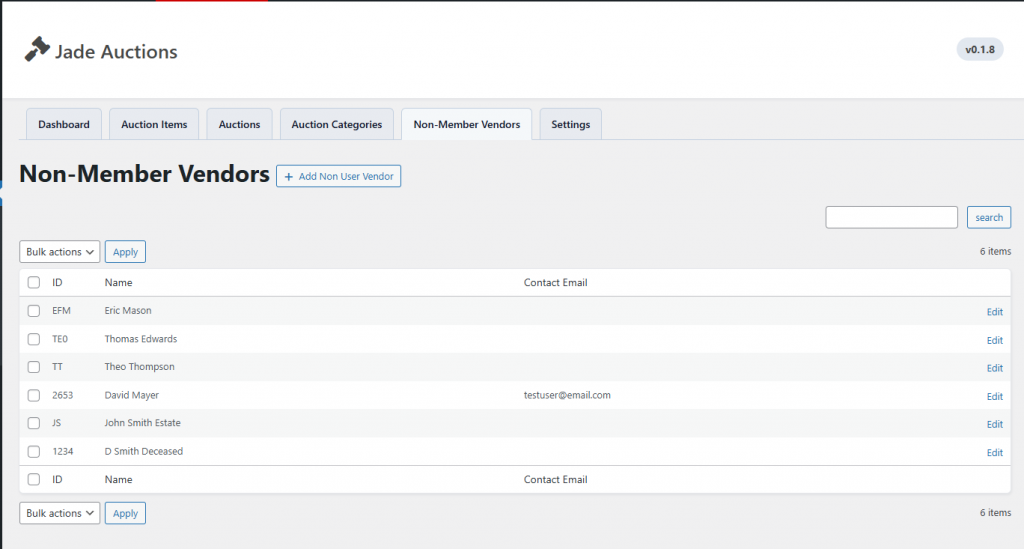Image resolution: width=1024 pixels, height=549 pixels.
Task: Expand the top Bulk actions dropdown
Action: pos(59,252)
